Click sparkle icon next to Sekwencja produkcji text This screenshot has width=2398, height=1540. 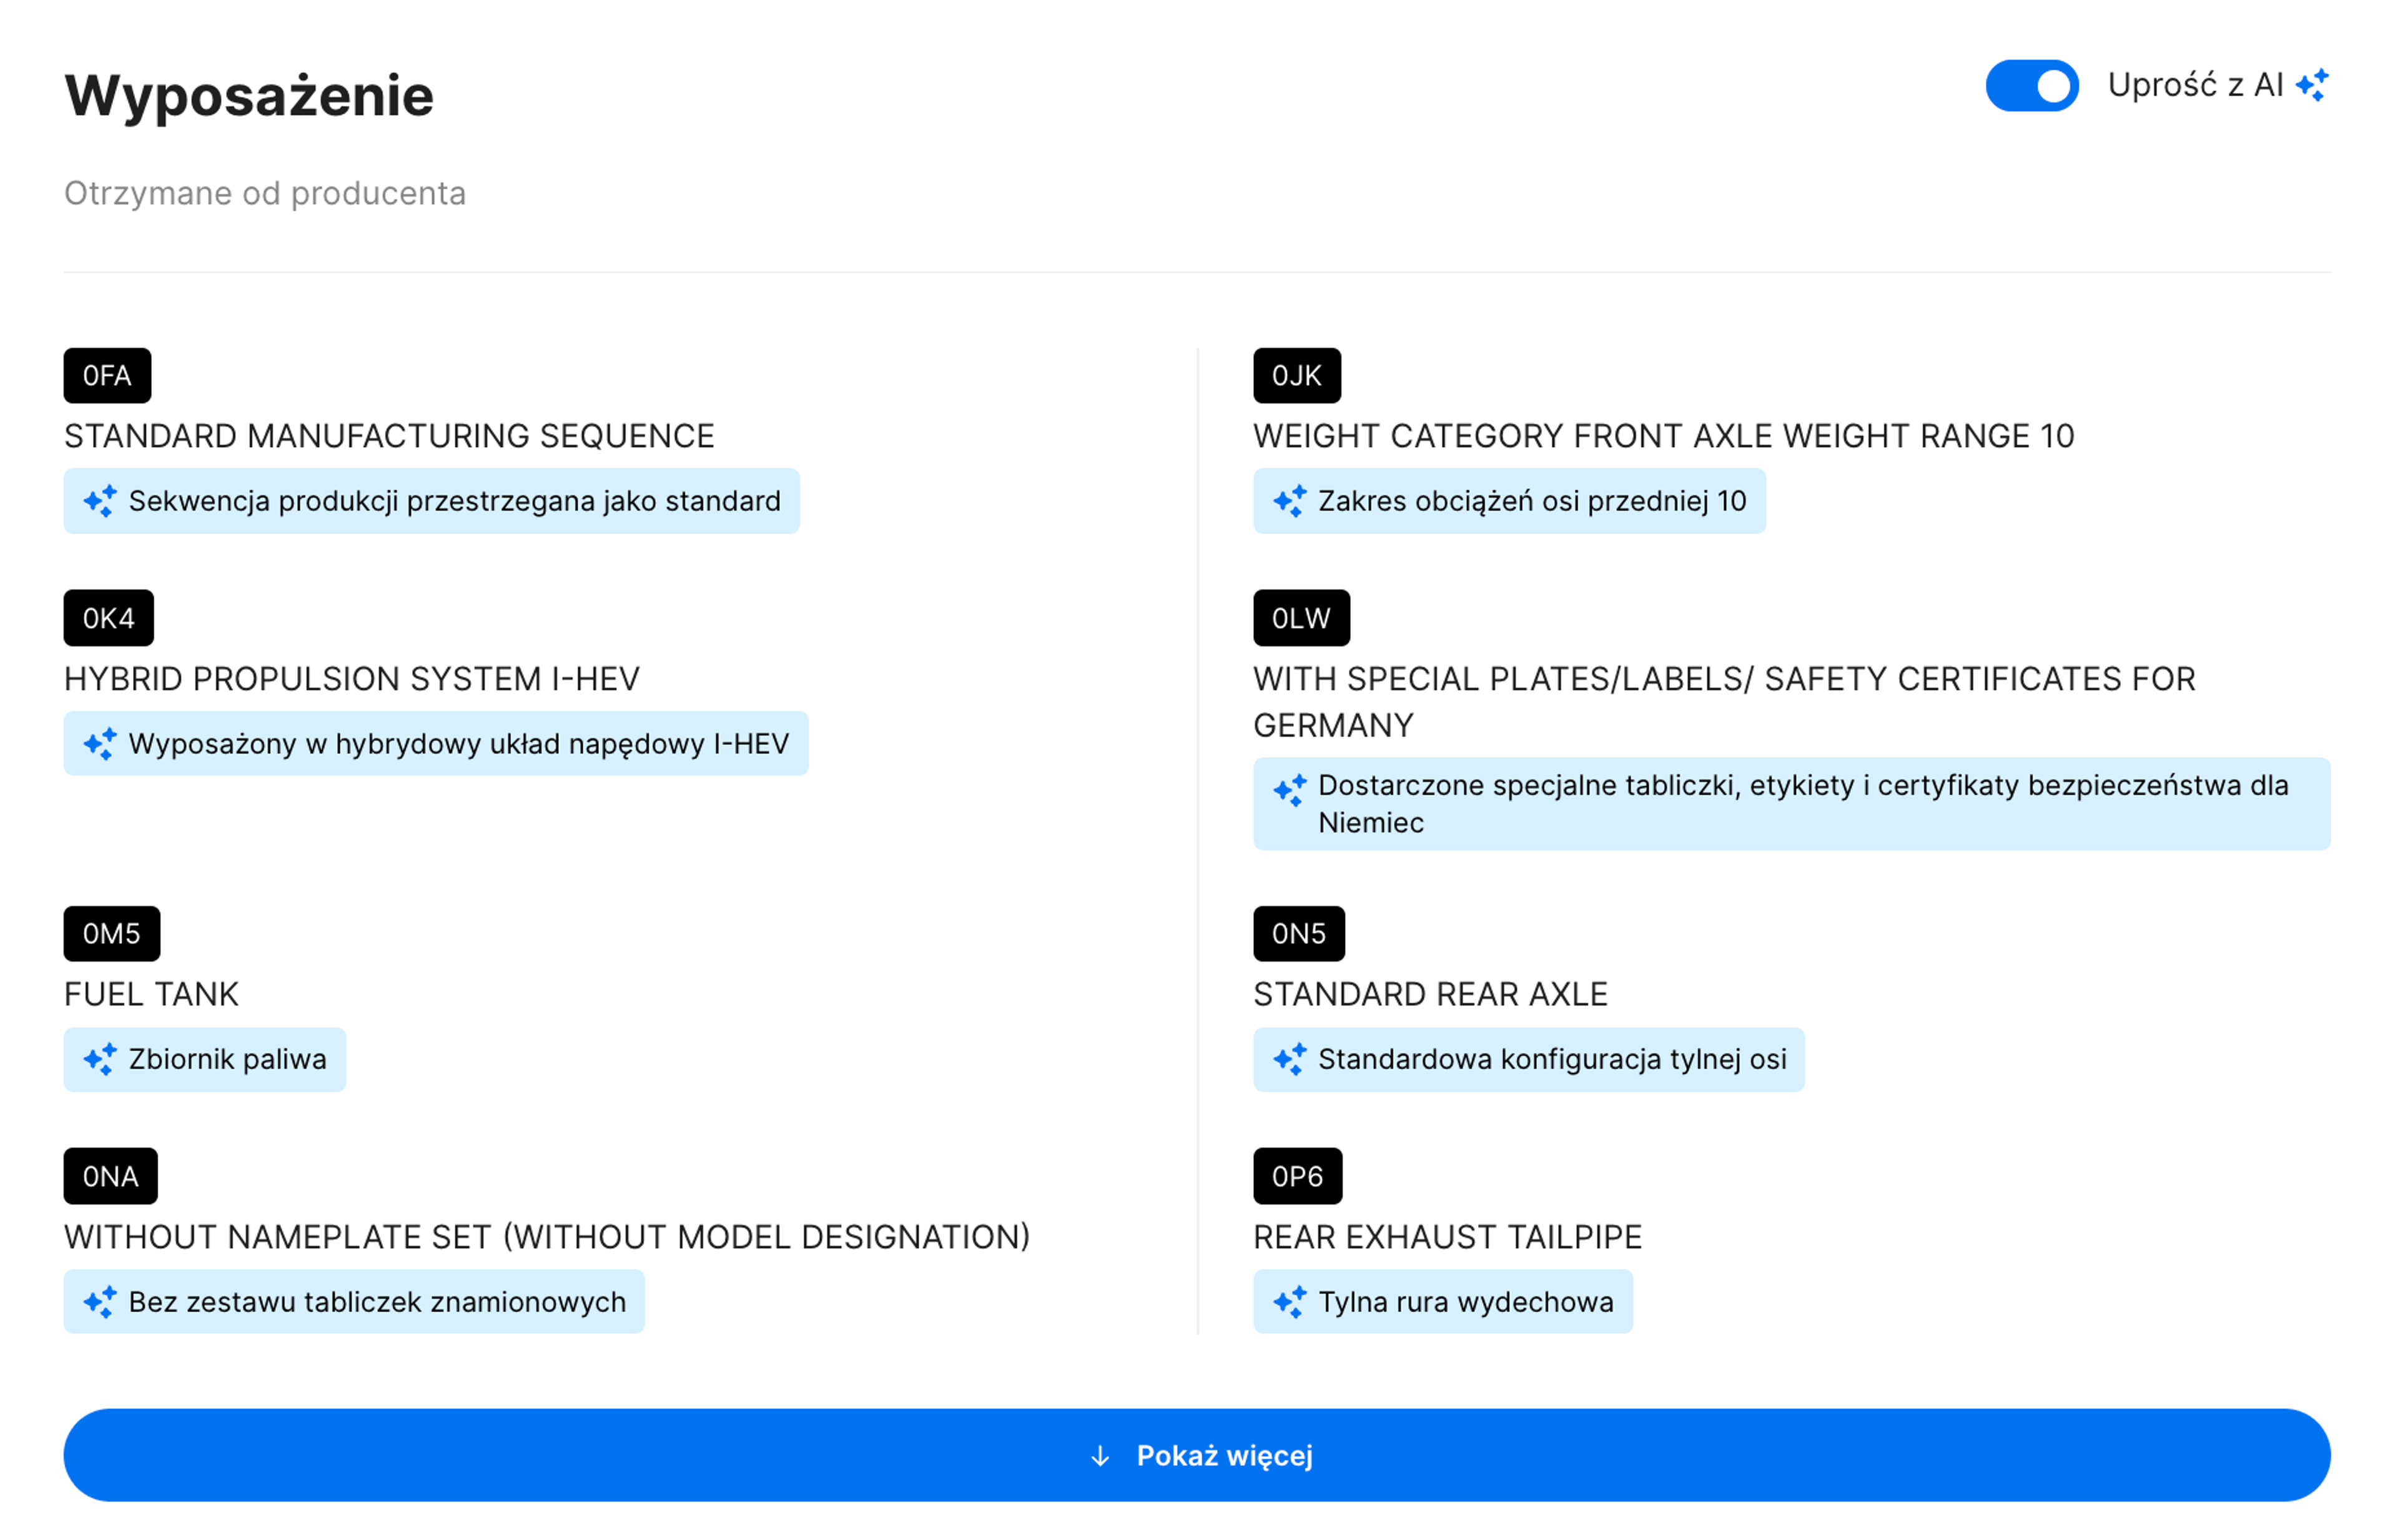pos(100,501)
